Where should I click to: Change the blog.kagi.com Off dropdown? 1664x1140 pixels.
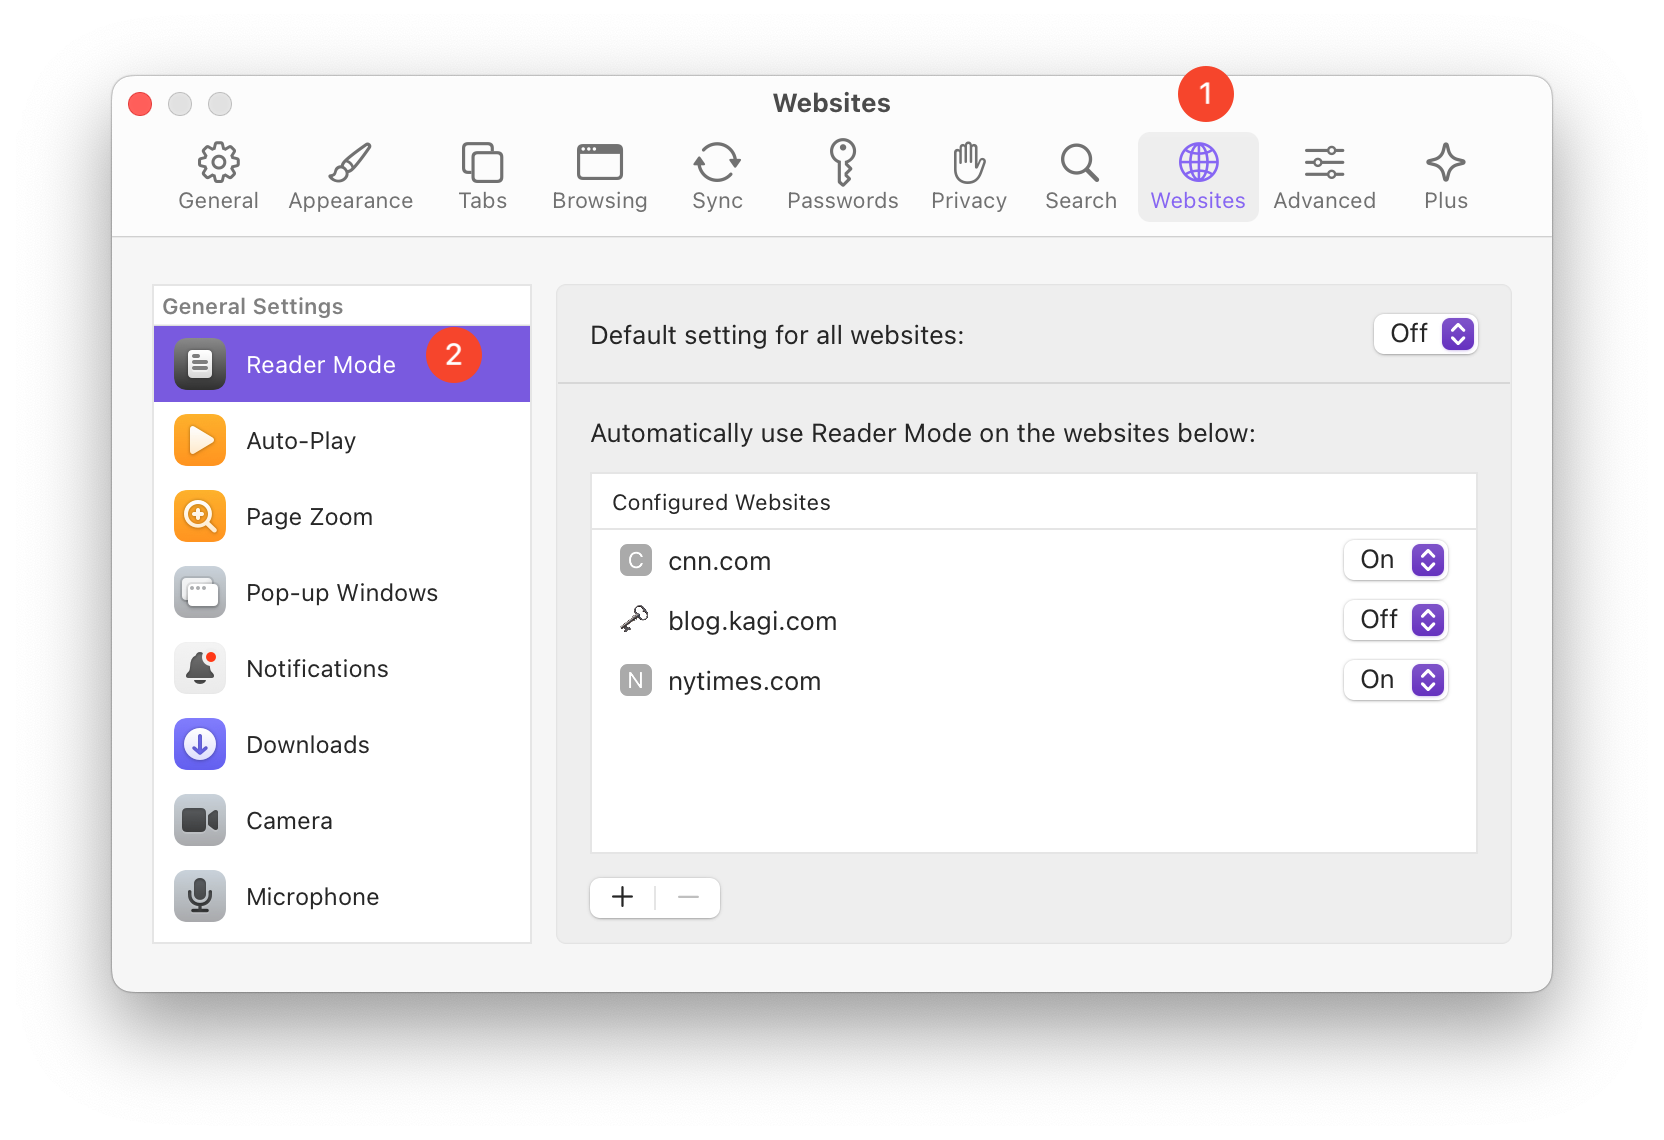coord(1396,620)
